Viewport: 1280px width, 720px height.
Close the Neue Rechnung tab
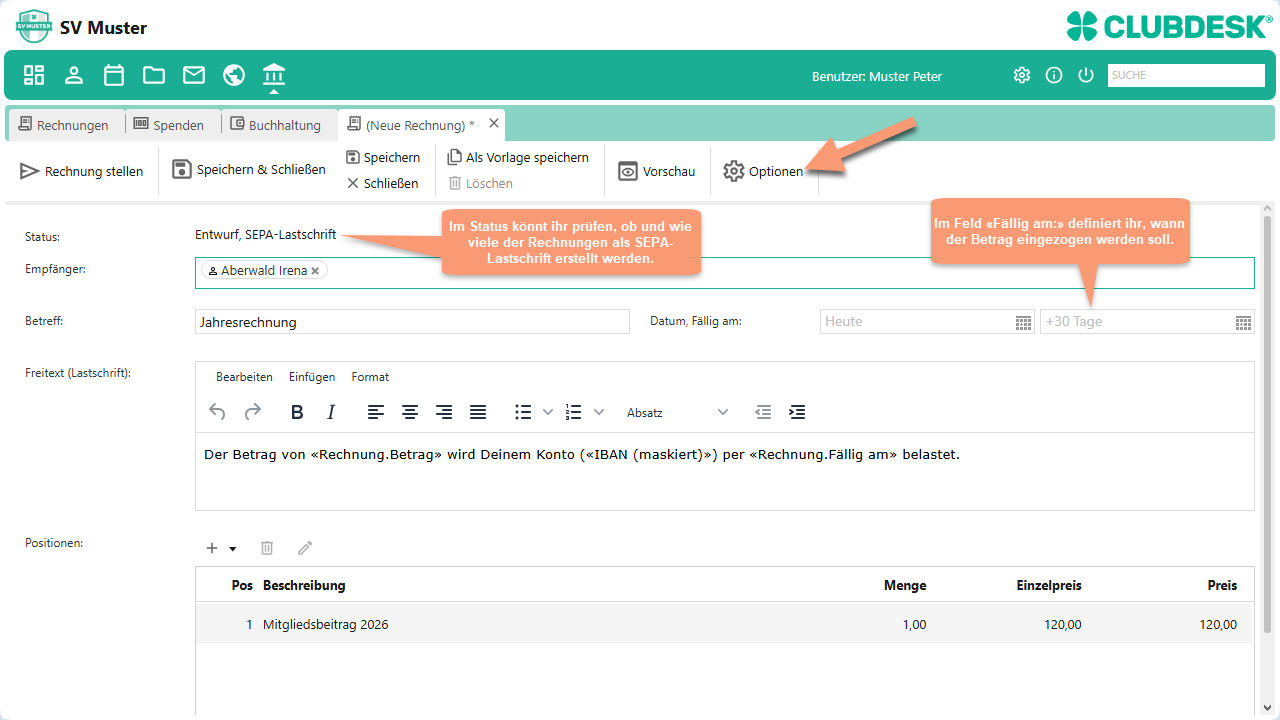click(494, 124)
